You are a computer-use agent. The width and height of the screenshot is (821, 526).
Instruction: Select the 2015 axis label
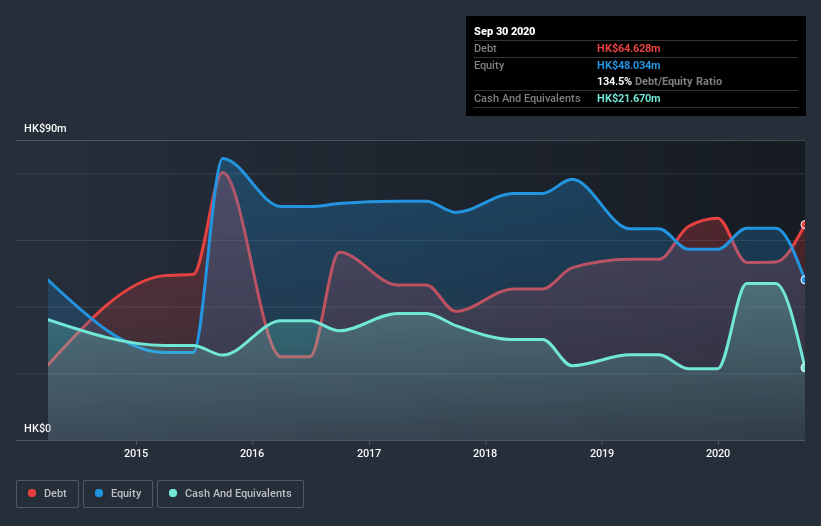tap(136, 453)
